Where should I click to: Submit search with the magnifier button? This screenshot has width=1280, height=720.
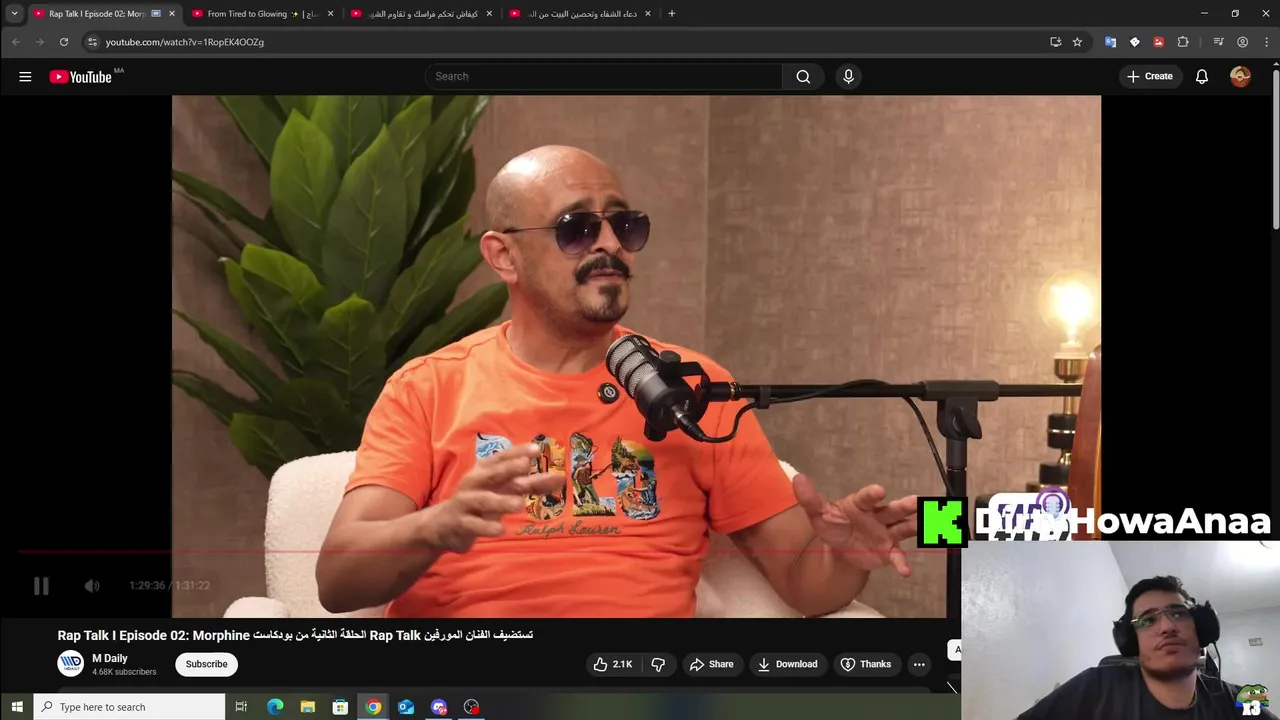click(x=803, y=77)
